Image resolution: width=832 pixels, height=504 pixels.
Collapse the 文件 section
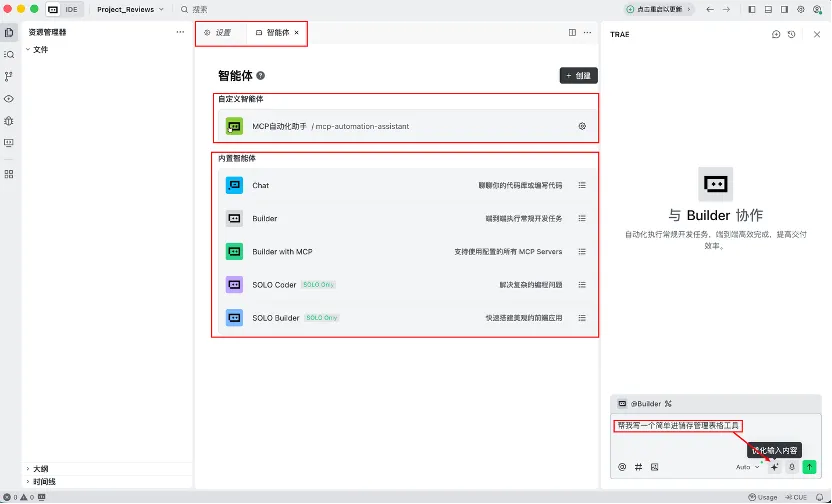37,49
